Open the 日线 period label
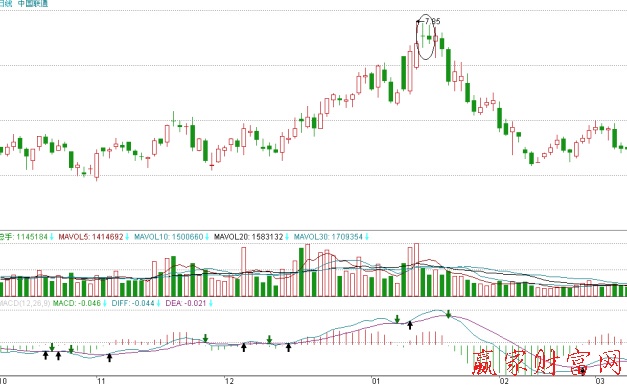Viewport: 627px width, 387px height. click(6, 4)
